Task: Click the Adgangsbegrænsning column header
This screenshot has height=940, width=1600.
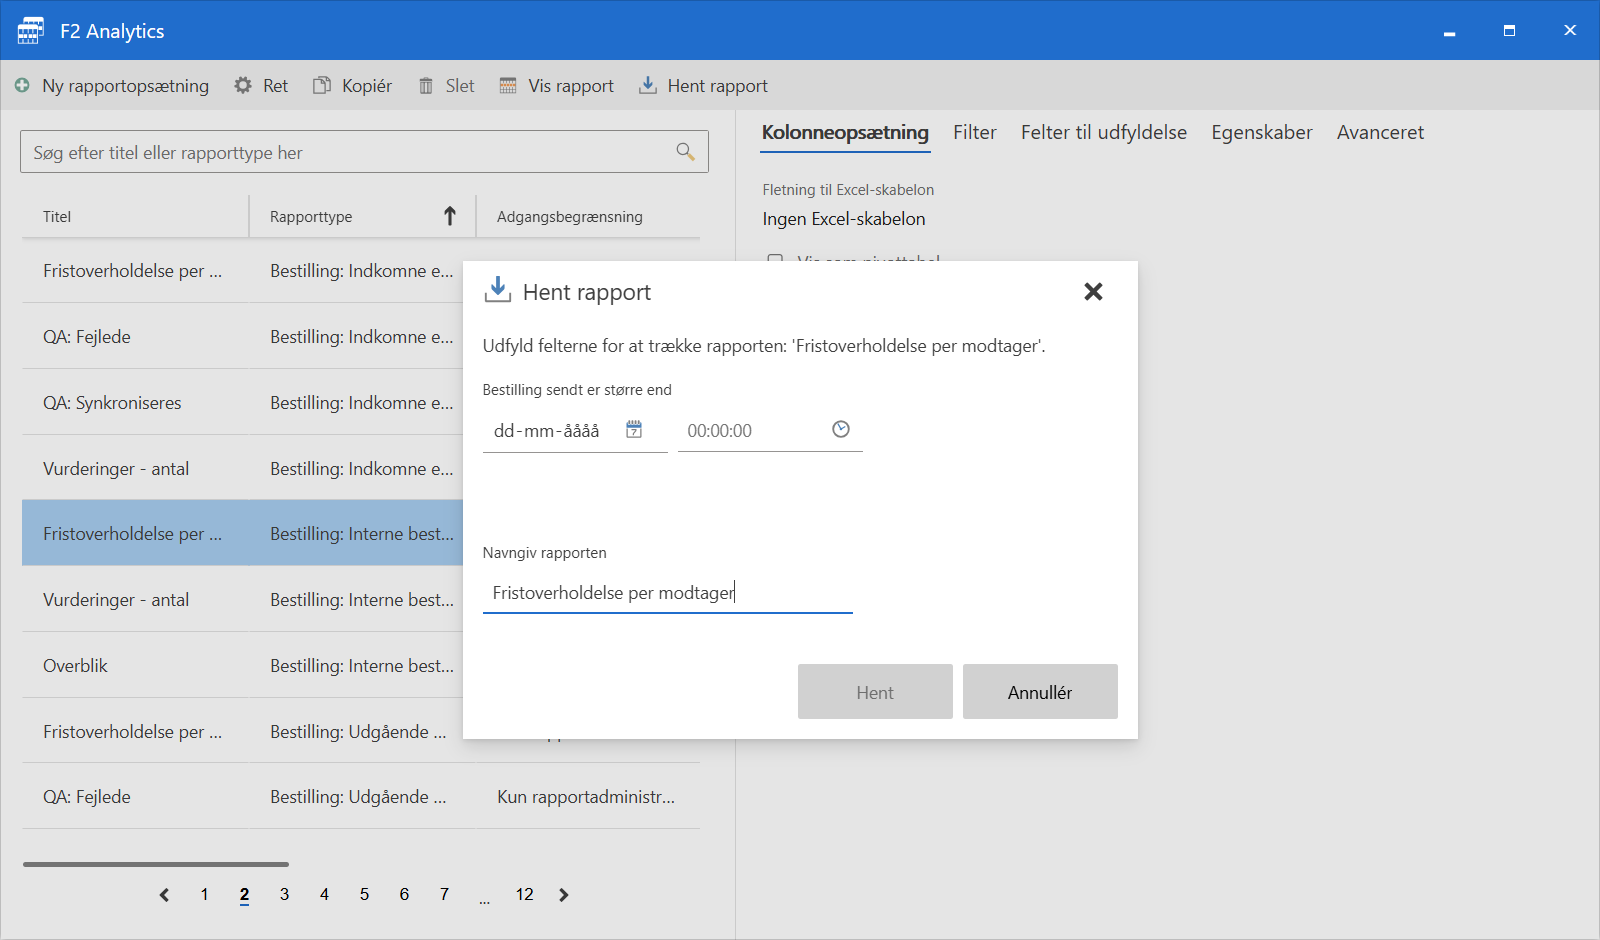Action: (x=588, y=216)
